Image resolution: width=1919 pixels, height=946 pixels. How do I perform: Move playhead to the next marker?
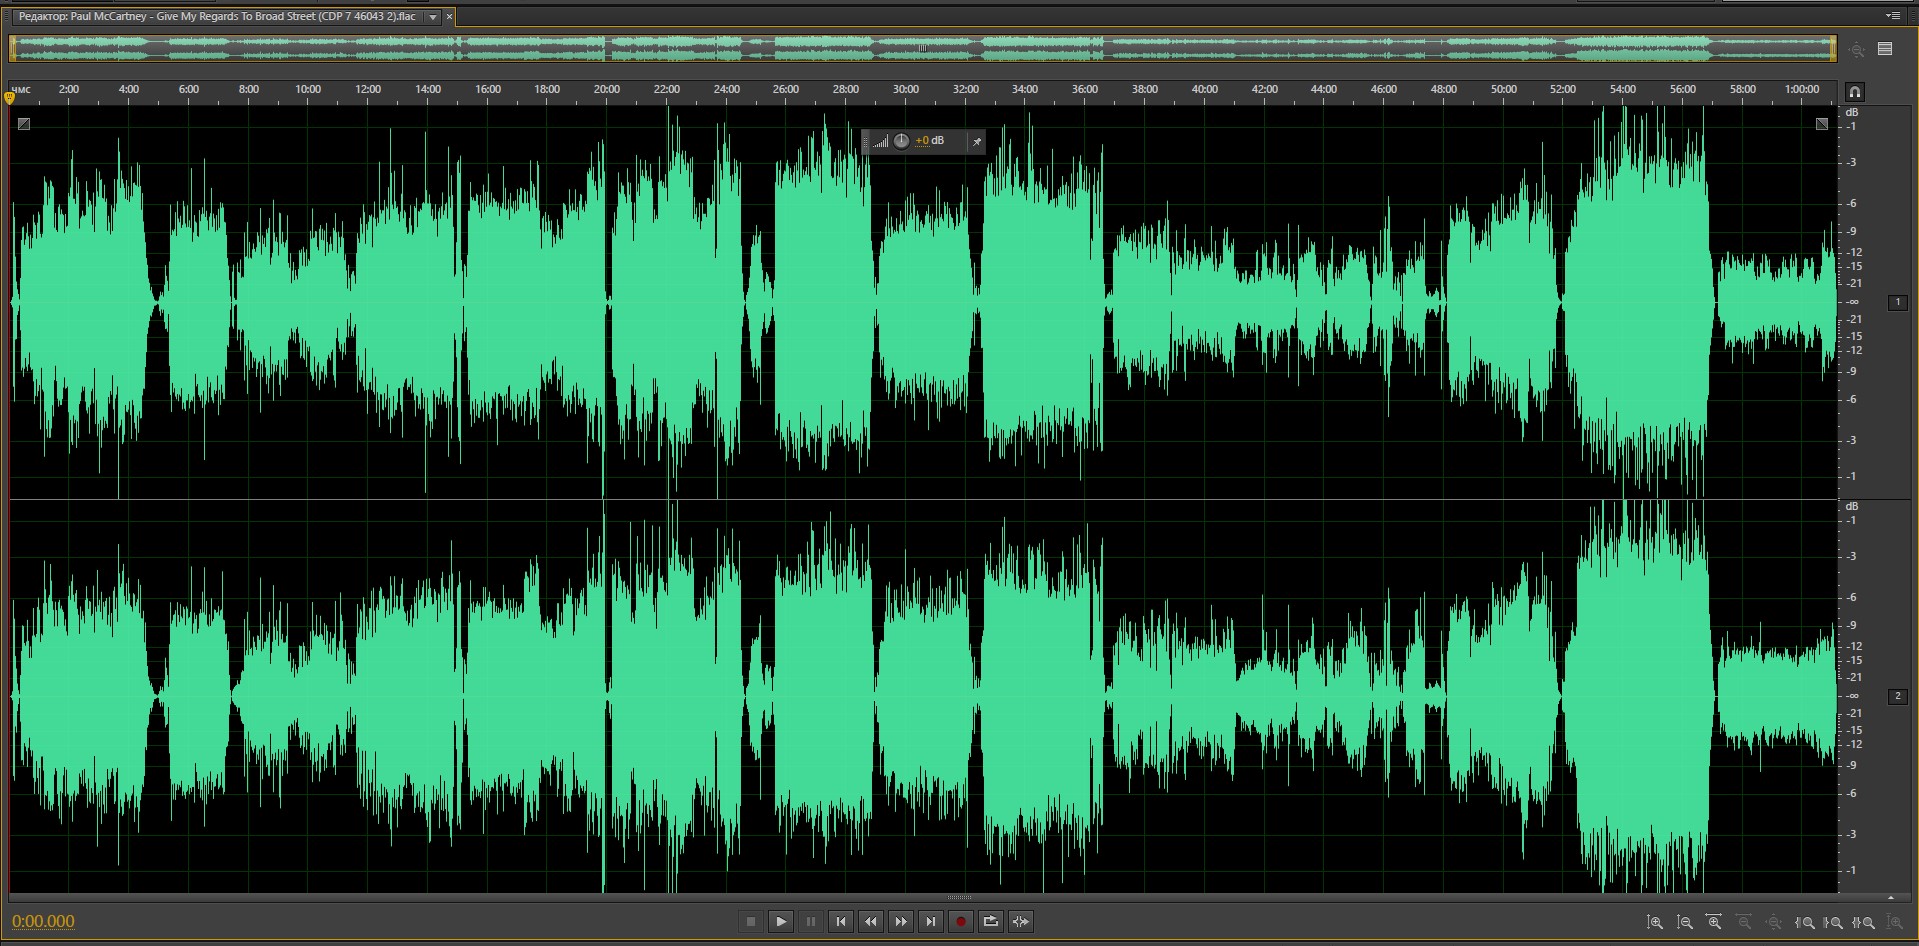click(x=931, y=921)
